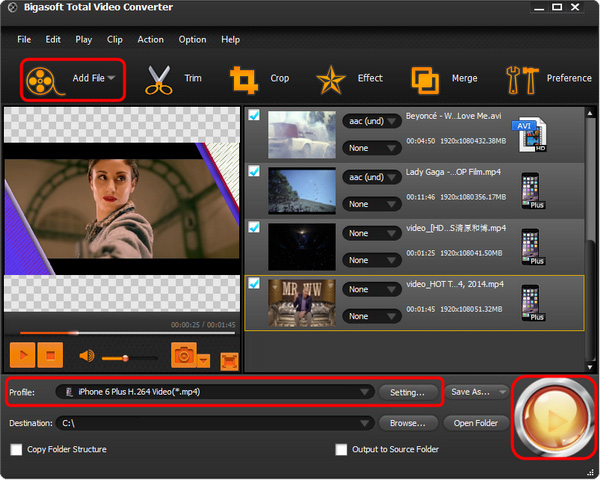The width and height of the screenshot is (600, 480).
Task: Uncheck the video_[HD file checkbox
Action: tap(254, 227)
